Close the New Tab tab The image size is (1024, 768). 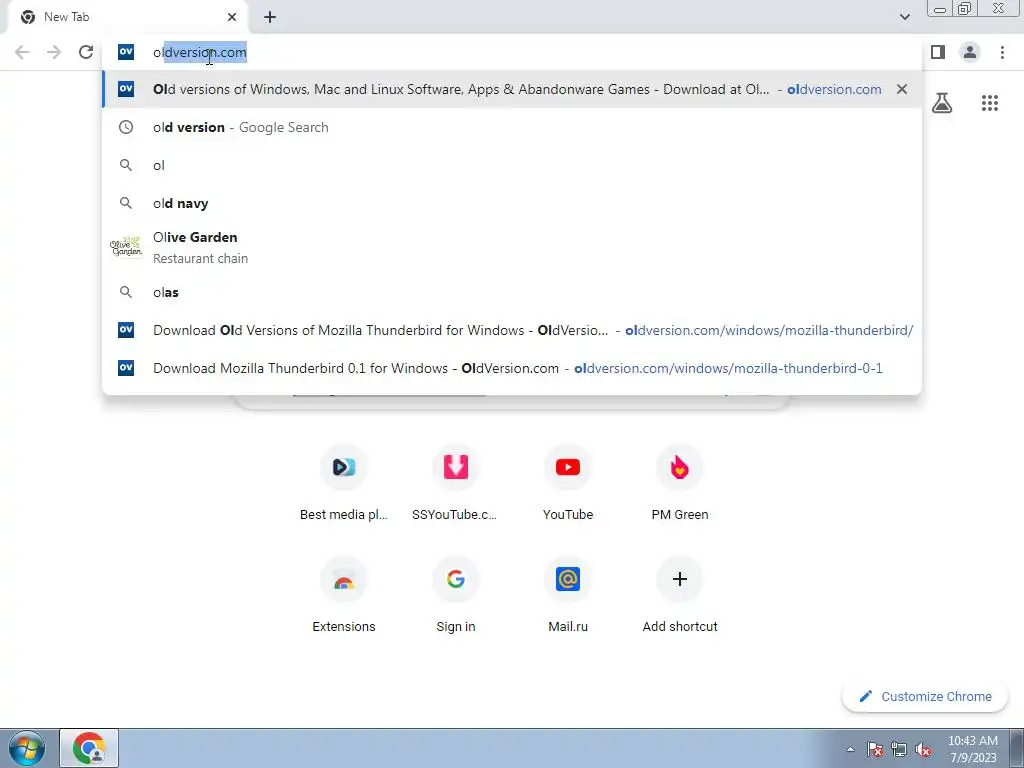(x=232, y=17)
